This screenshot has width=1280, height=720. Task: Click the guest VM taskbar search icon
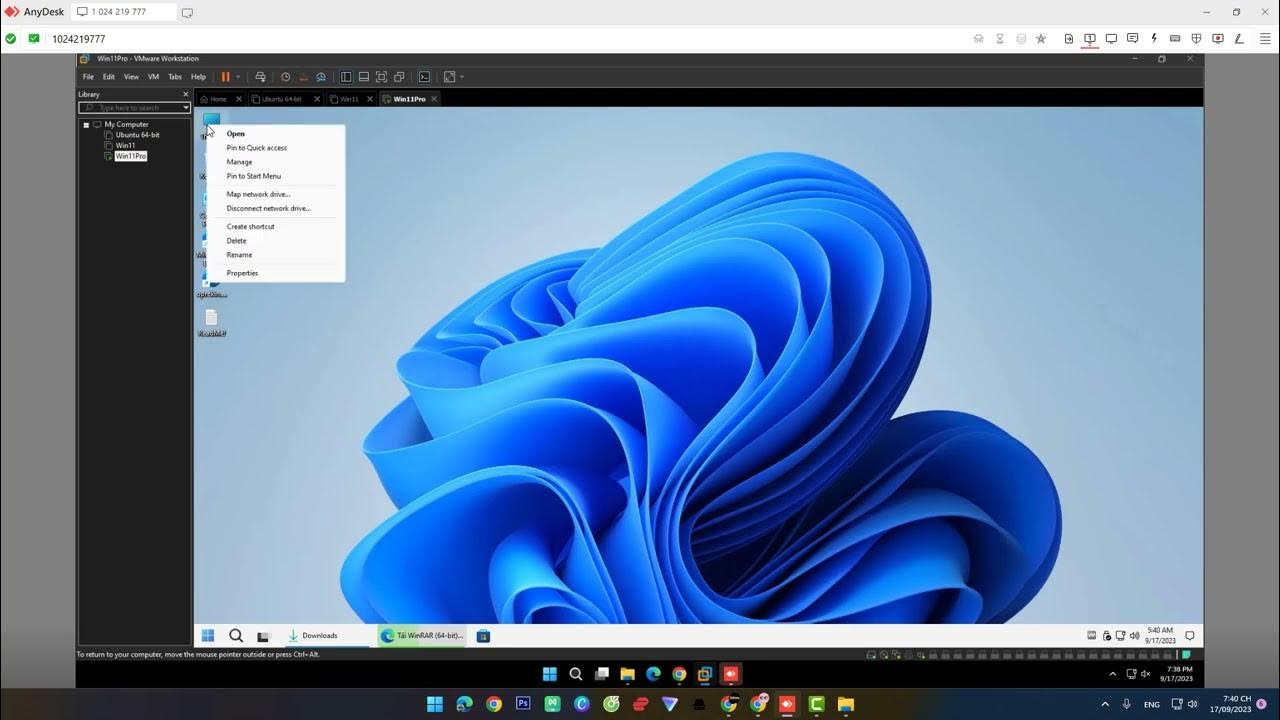(x=236, y=636)
